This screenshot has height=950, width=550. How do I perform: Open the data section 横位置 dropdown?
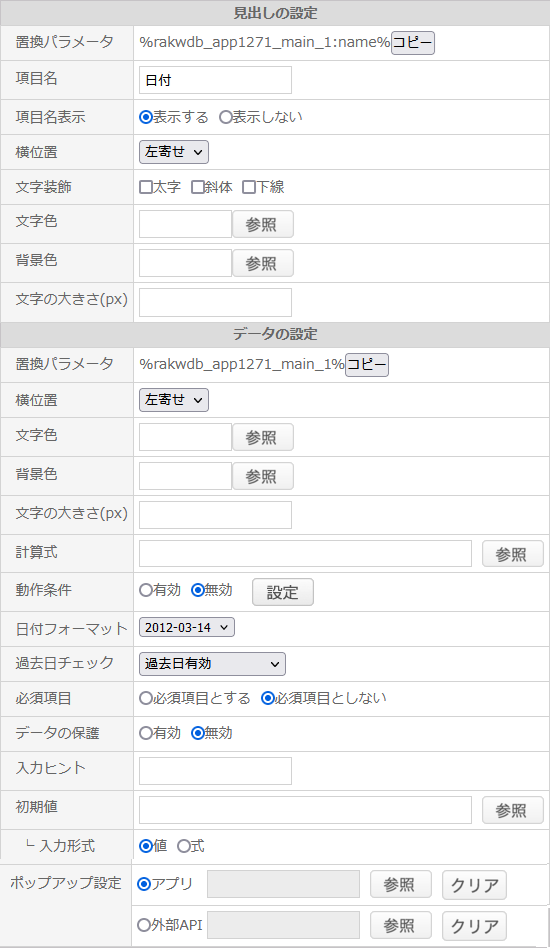(174, 400)
